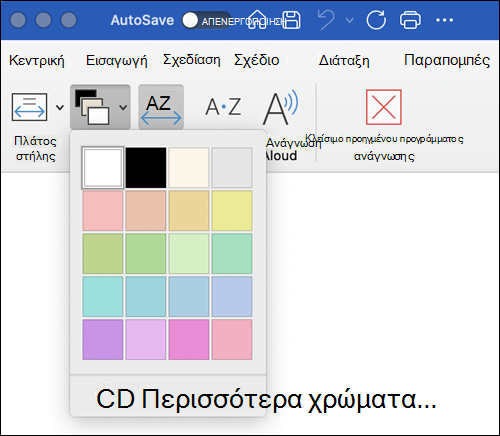Screen dimensions: 500x436
Task: Start Read Aloud with the A speaker icon
Action: coord(280,107)
